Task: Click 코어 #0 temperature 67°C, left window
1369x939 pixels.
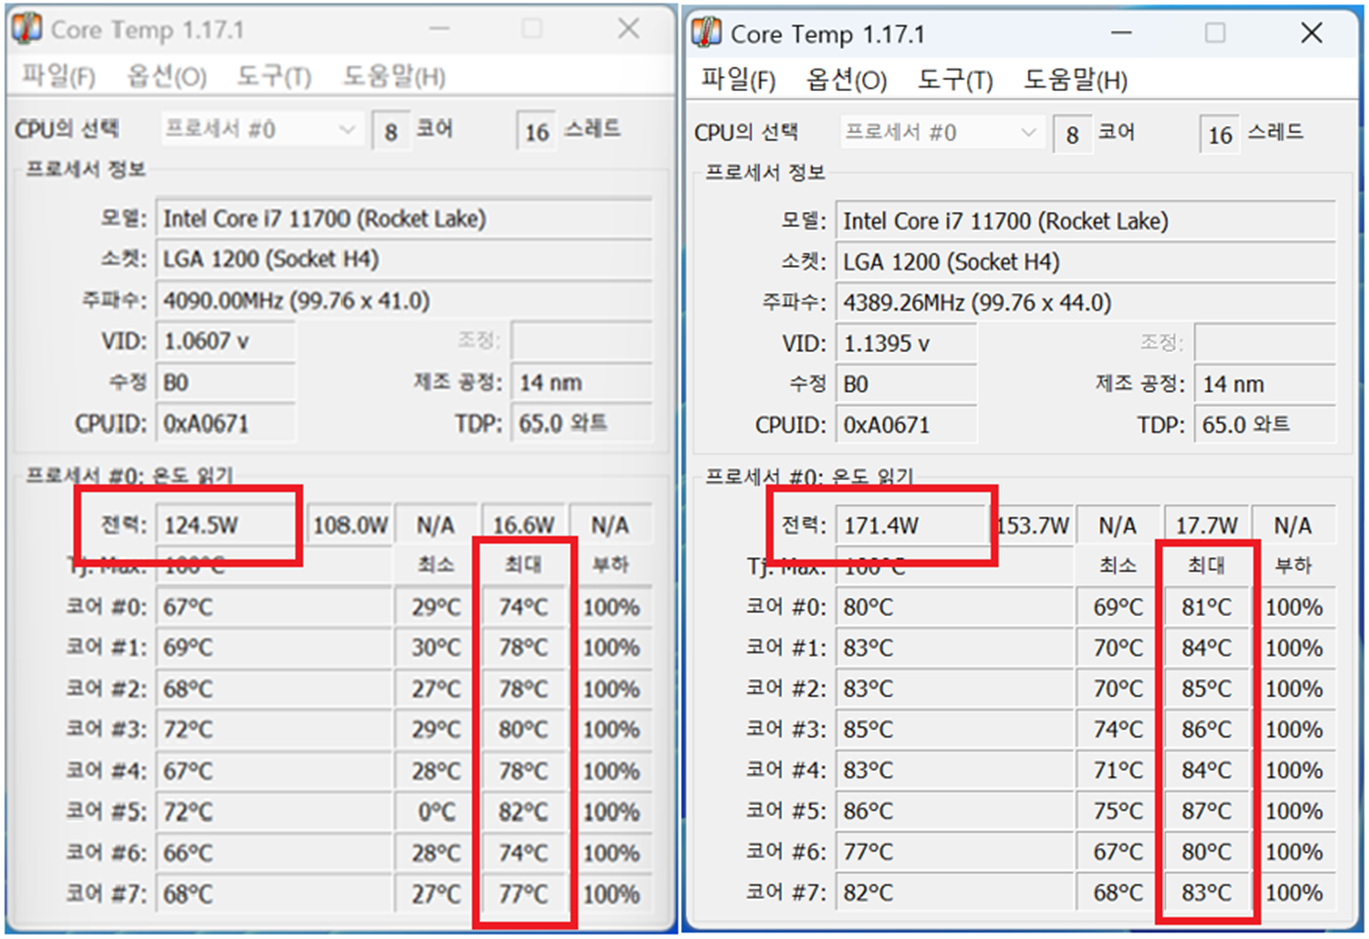Action: coord(274,607)
